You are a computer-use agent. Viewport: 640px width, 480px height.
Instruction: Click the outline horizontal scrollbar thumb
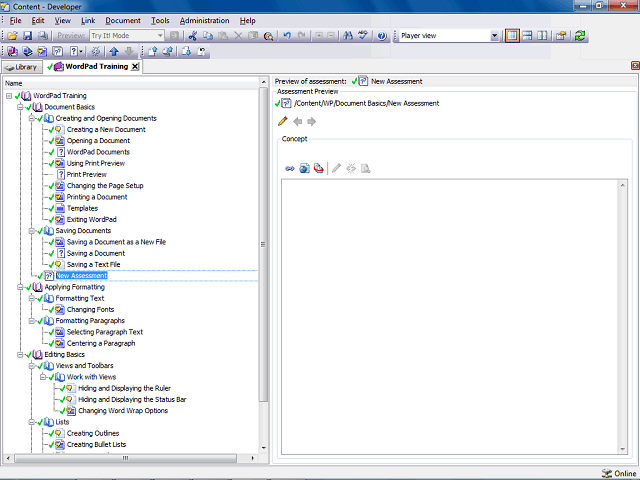[126, 458]
